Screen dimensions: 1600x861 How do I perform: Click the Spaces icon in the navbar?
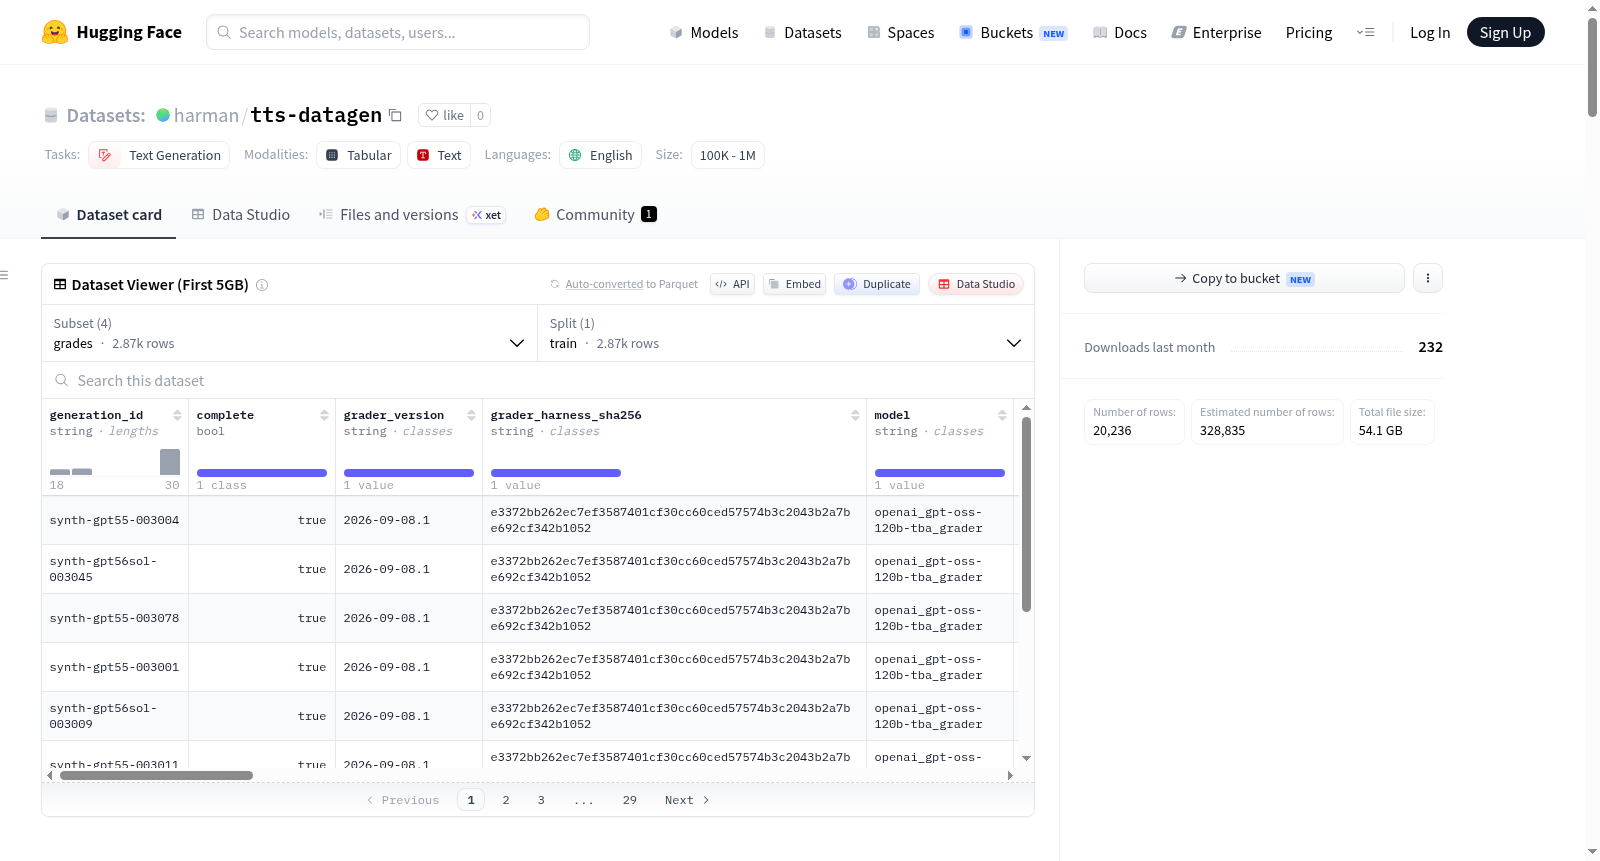874,33
